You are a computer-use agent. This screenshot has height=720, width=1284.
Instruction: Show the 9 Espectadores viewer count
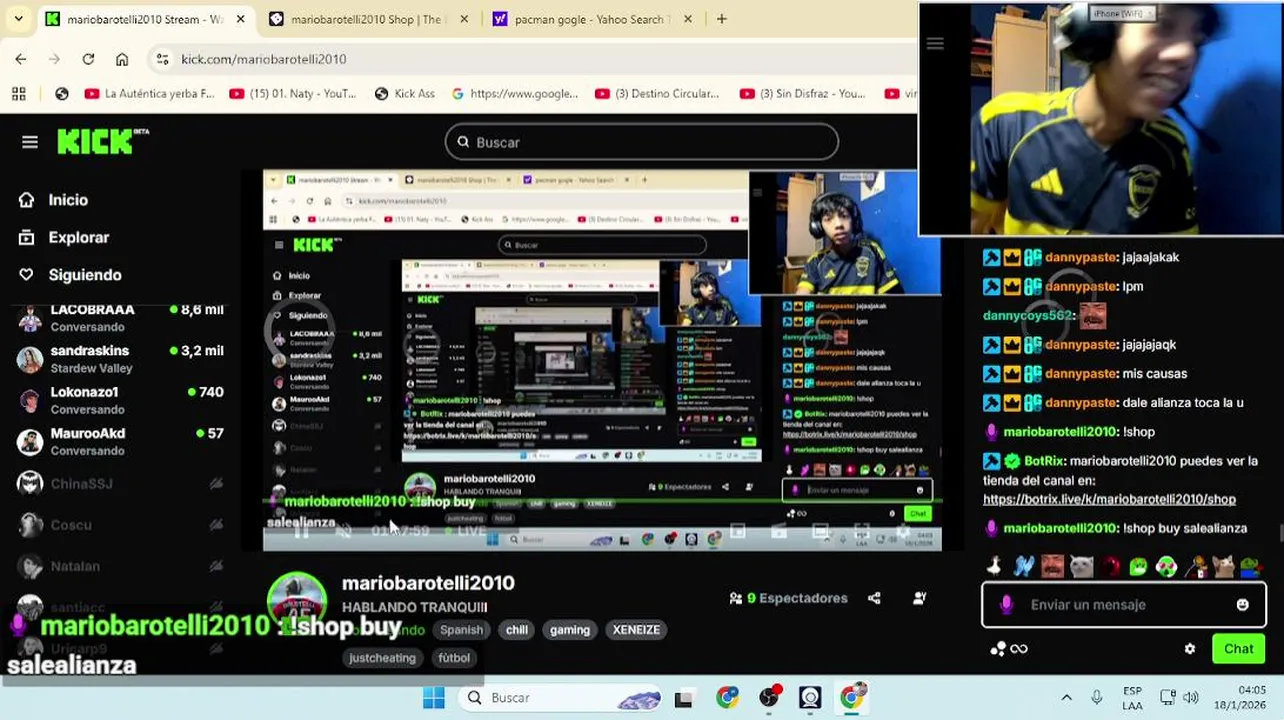pos(789,598)
